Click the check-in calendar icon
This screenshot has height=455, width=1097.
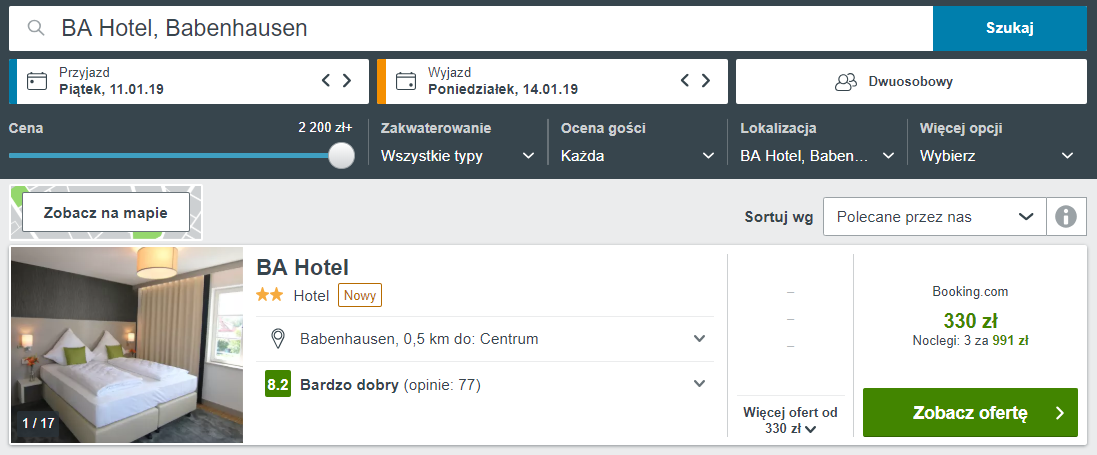[x=37, y=81]
